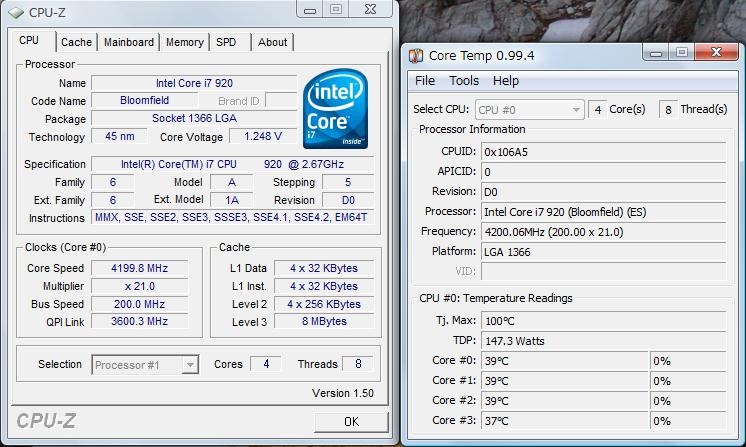
Task: Click the CPU-Z Cores count field '4'
Action: click(x=265, y=364)
